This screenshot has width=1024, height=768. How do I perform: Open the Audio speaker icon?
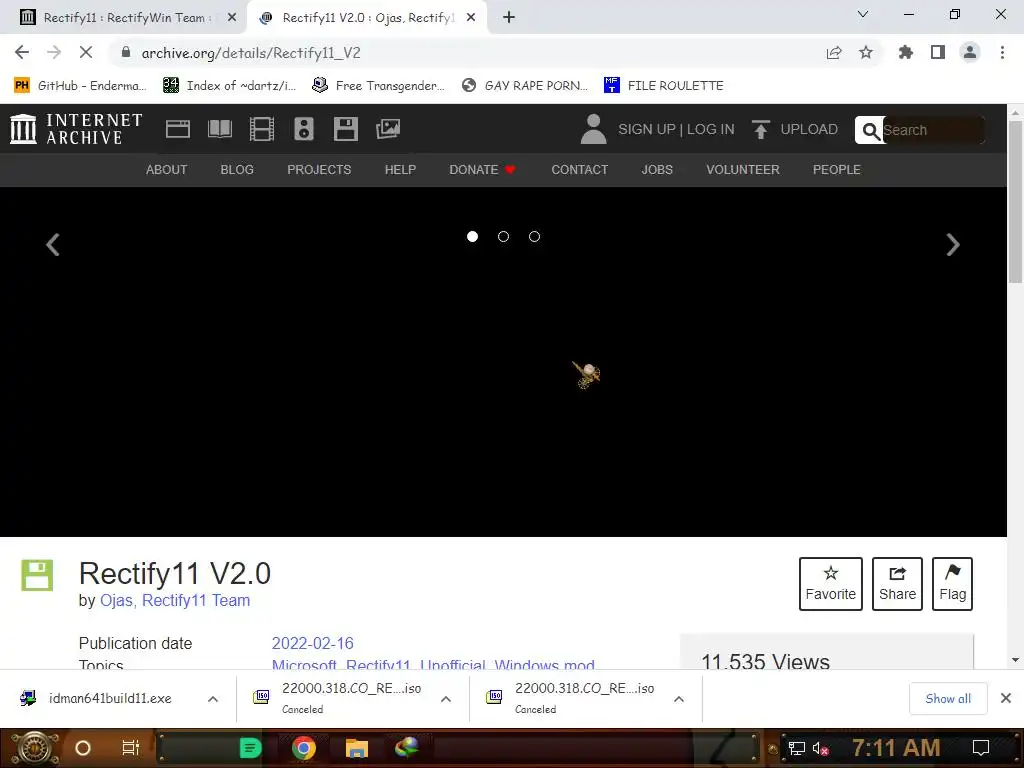pos(304,129)
